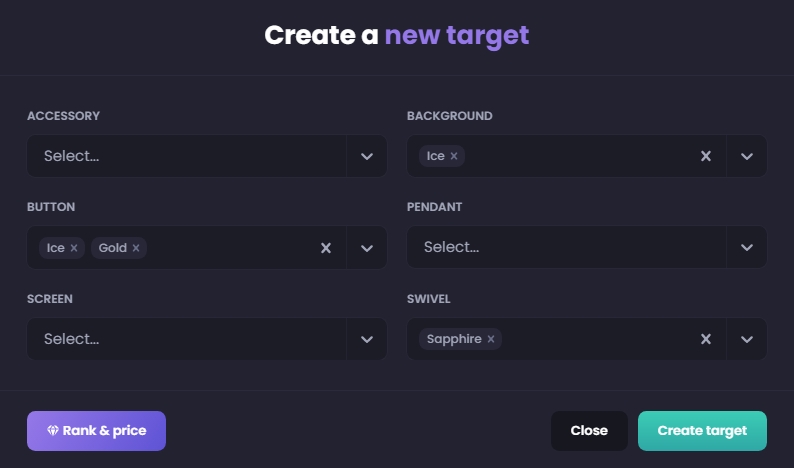Open the Swivel dropdown chevron

pyautogui.click(x=746, y=339)
